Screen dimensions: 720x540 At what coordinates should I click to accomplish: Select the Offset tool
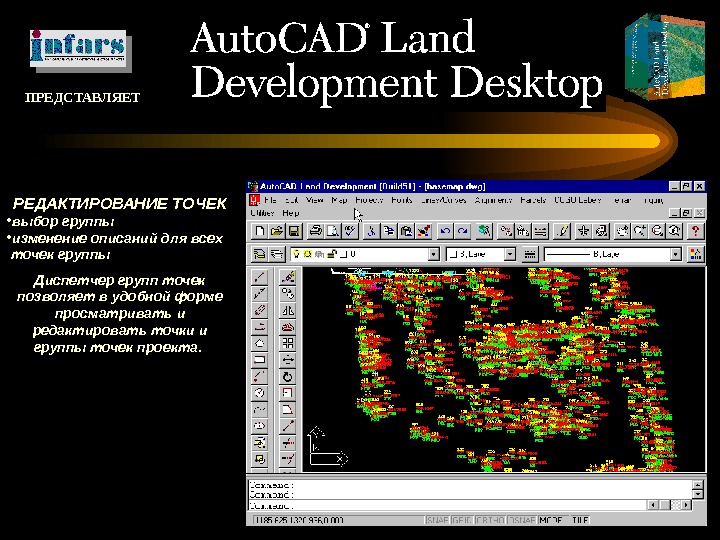pyautogui.click(x=287, y=326)
